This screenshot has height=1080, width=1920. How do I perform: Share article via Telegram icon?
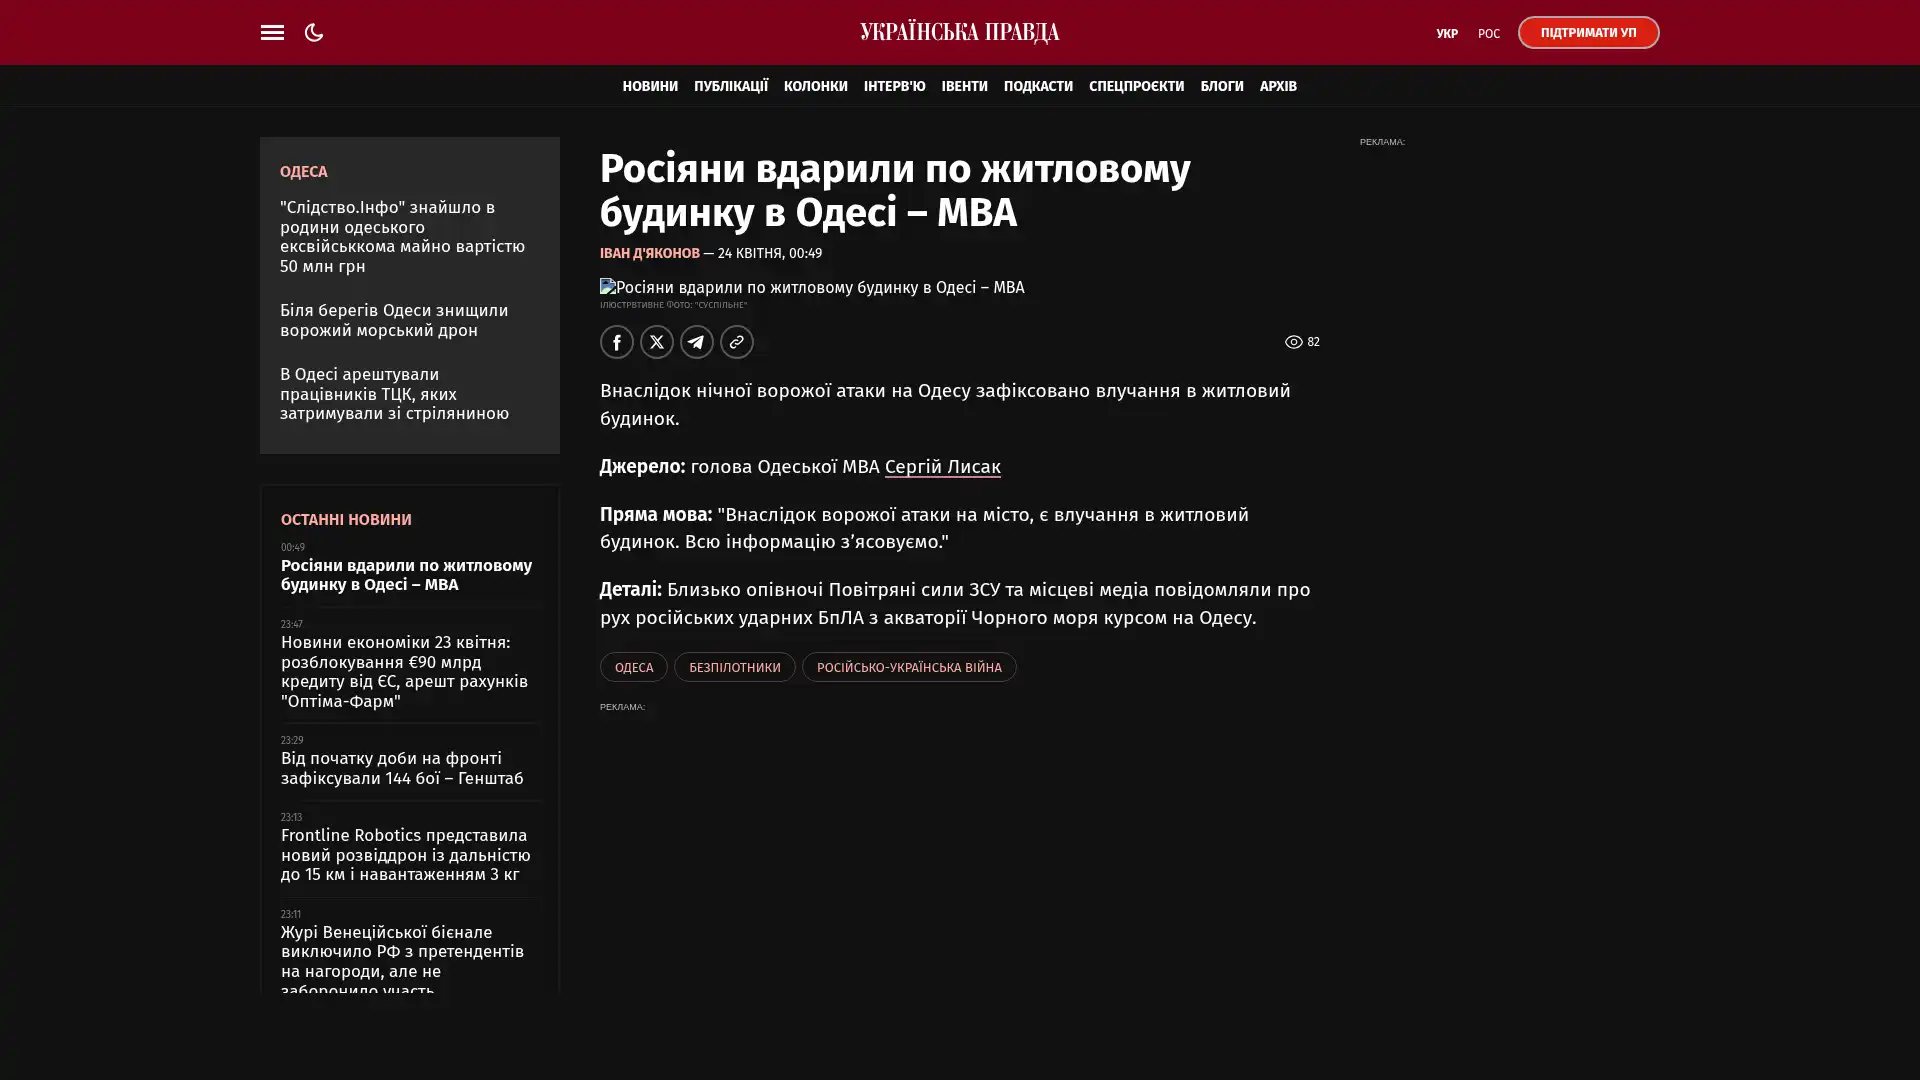(x=697, y=342)
